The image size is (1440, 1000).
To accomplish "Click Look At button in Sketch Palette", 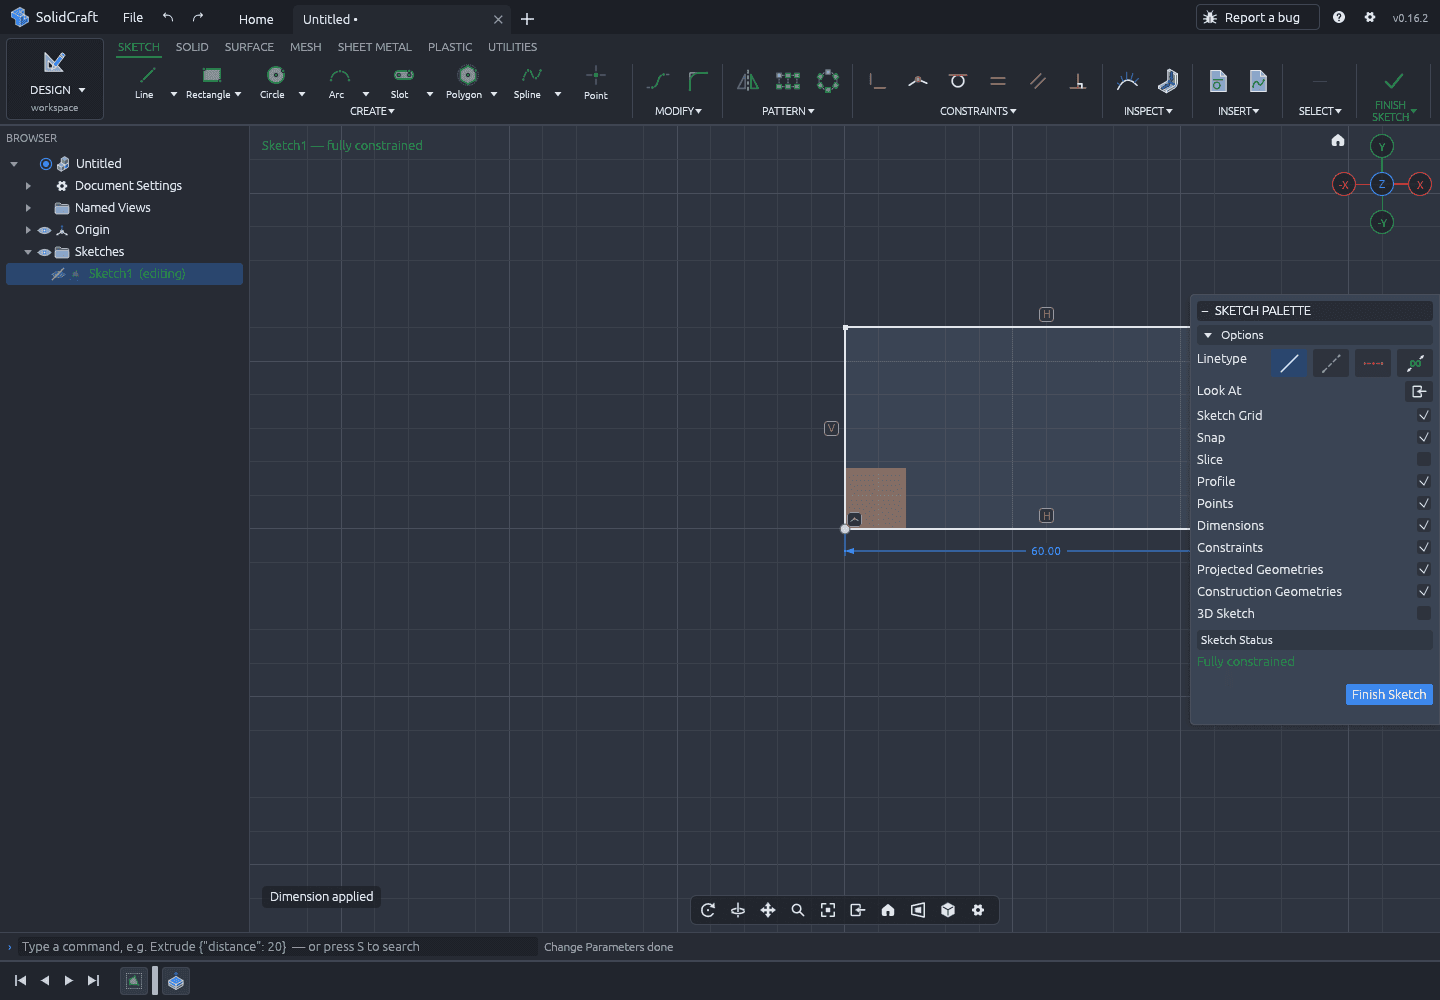I will [1419, 391].
